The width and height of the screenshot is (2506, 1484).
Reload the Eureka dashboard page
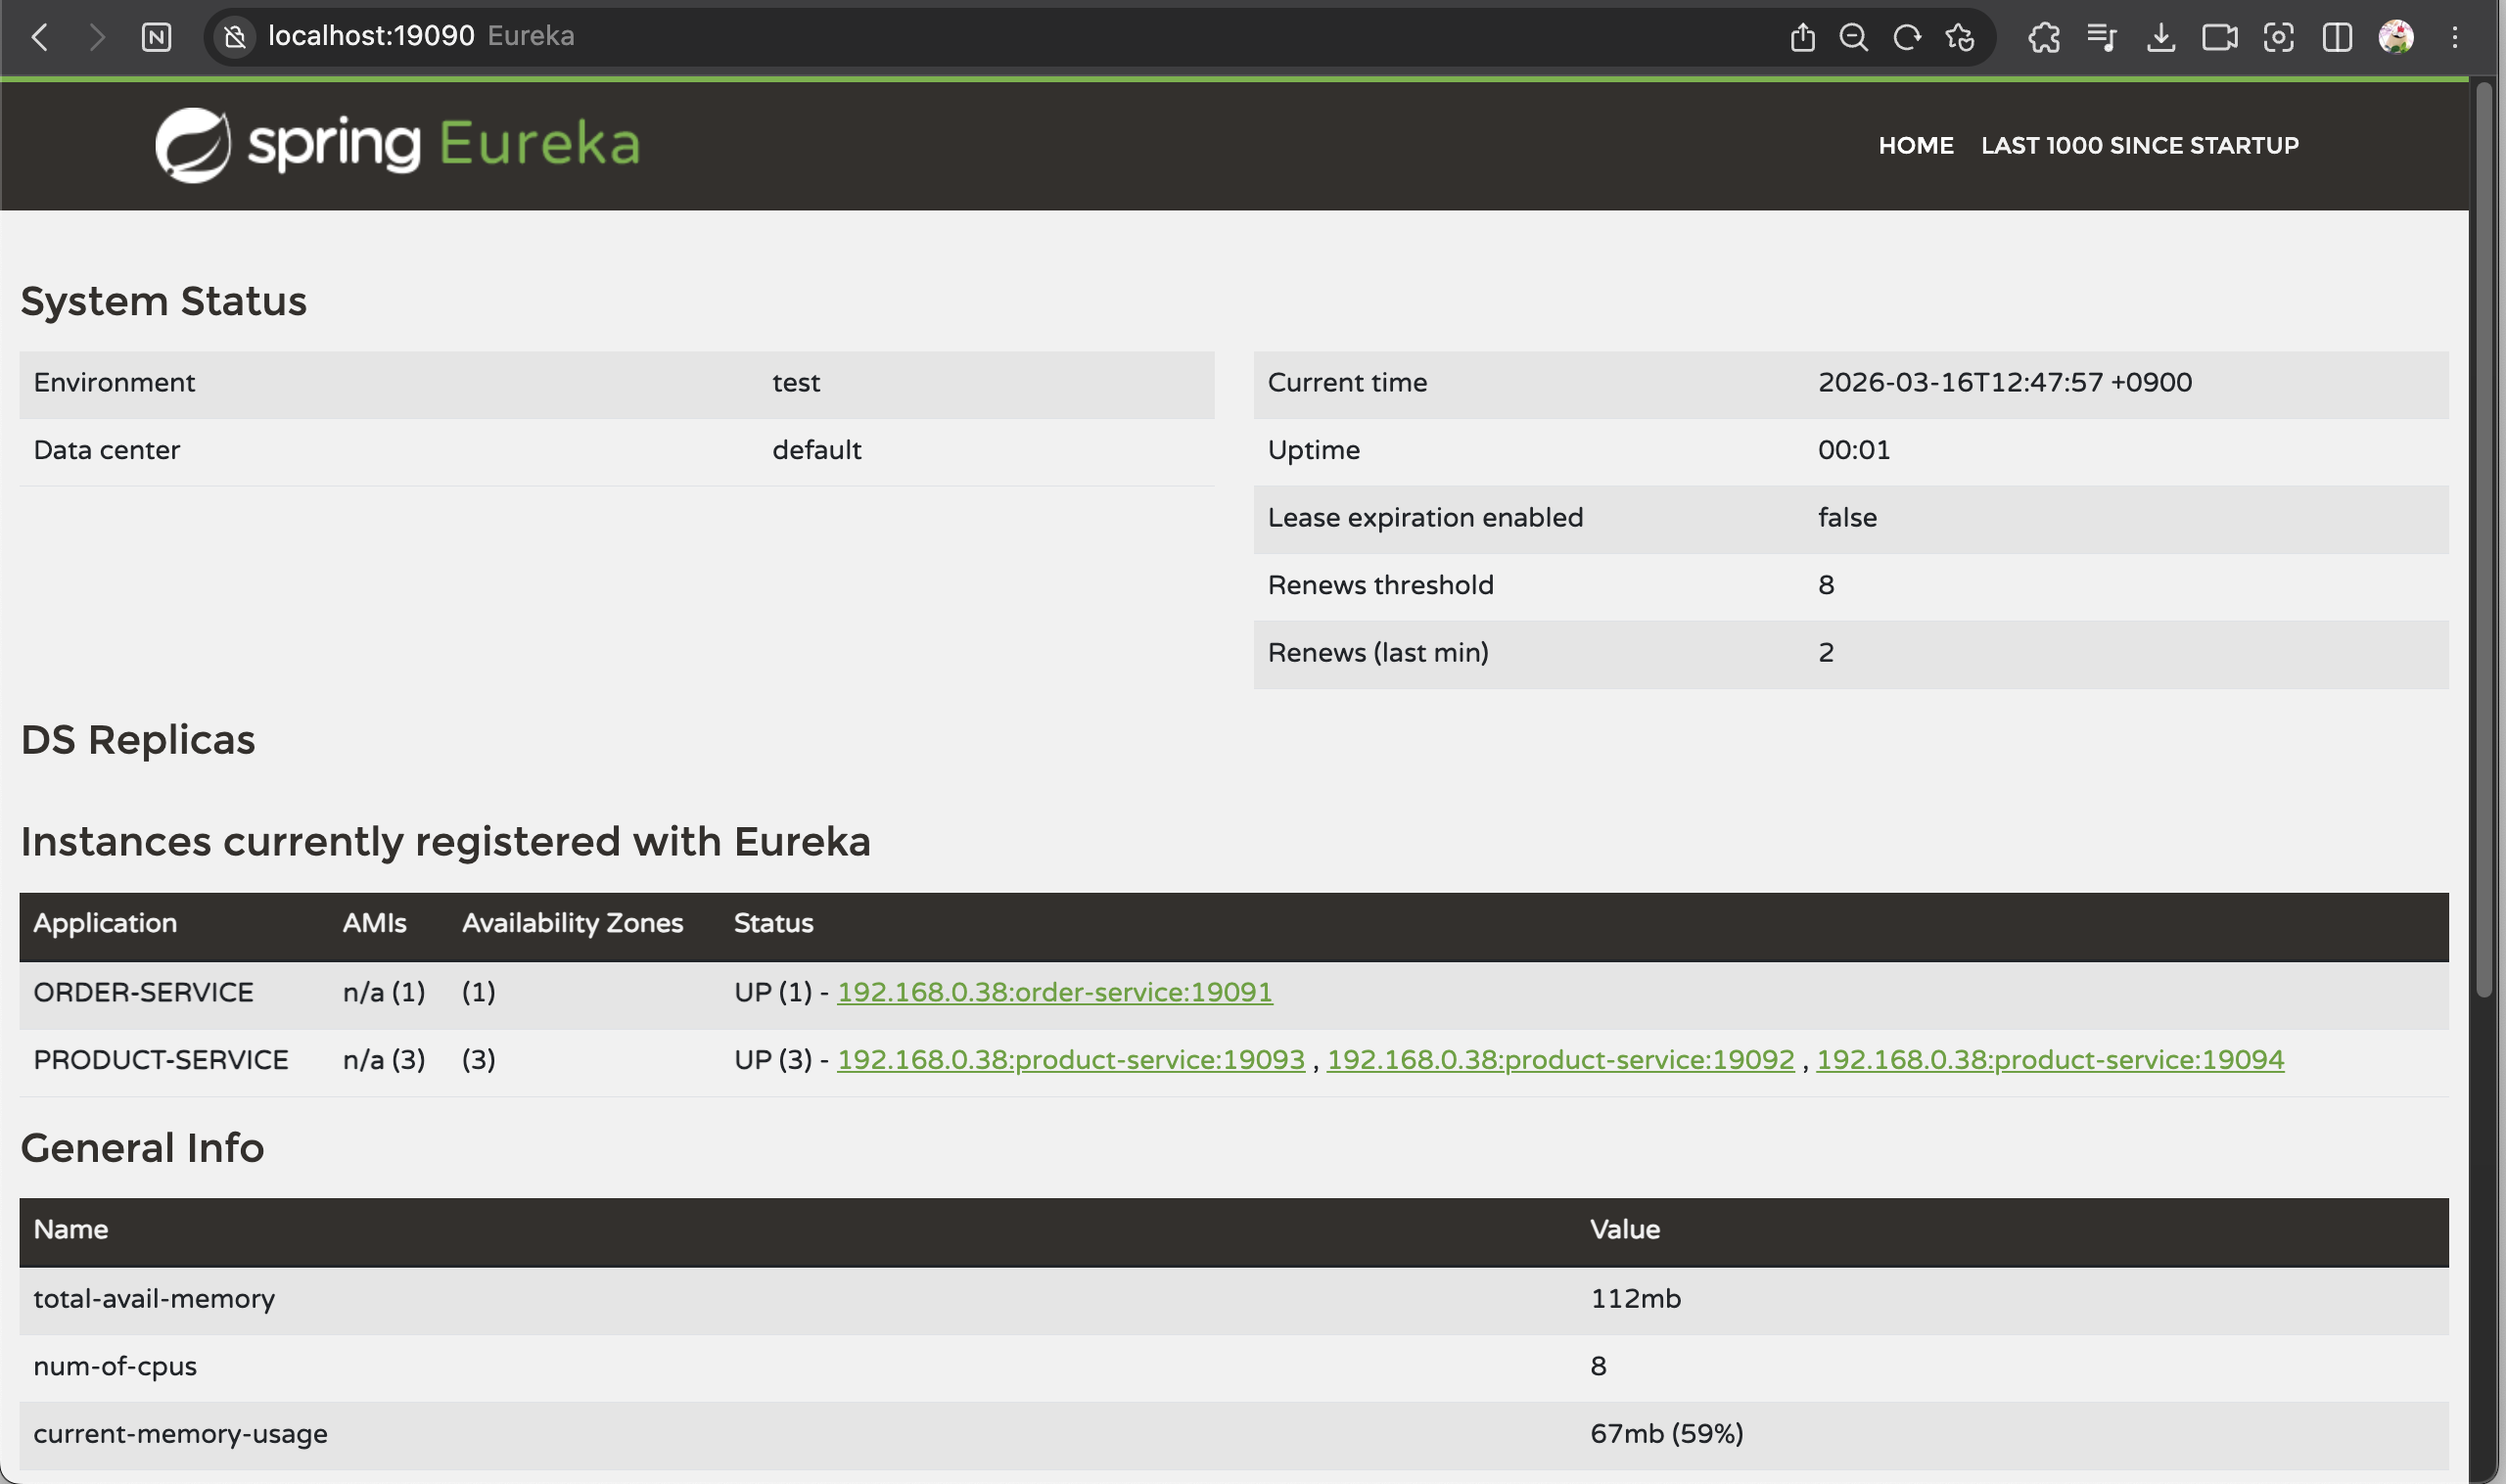[x=1906, y=37]
